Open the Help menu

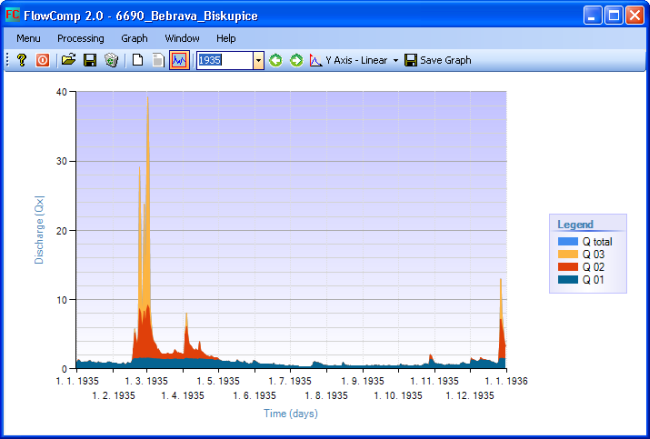coord(226,39)
